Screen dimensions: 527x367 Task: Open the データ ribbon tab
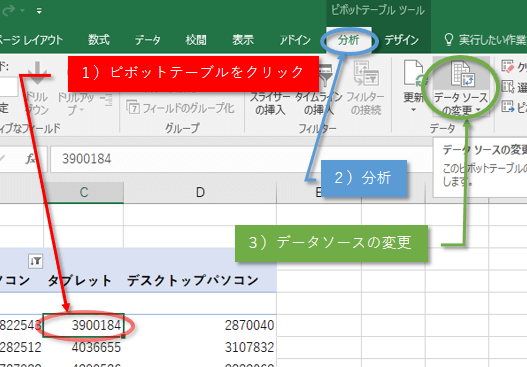[148, 40]
